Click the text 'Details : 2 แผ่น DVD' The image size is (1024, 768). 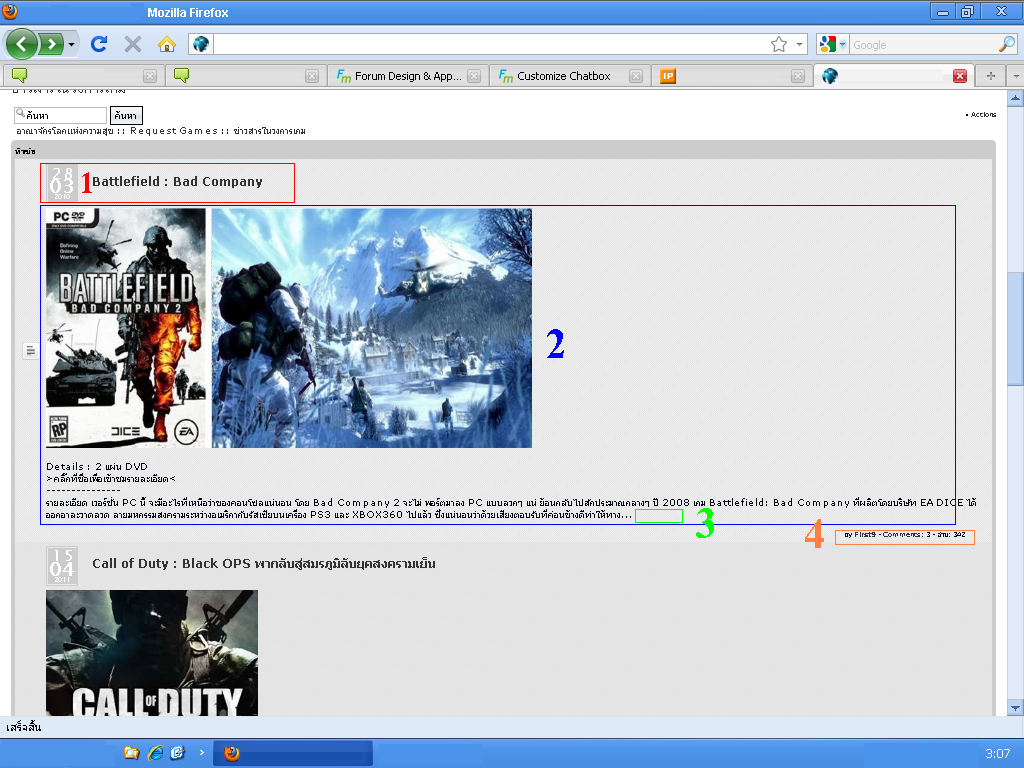pyautogui.click(x=97, y=466)
